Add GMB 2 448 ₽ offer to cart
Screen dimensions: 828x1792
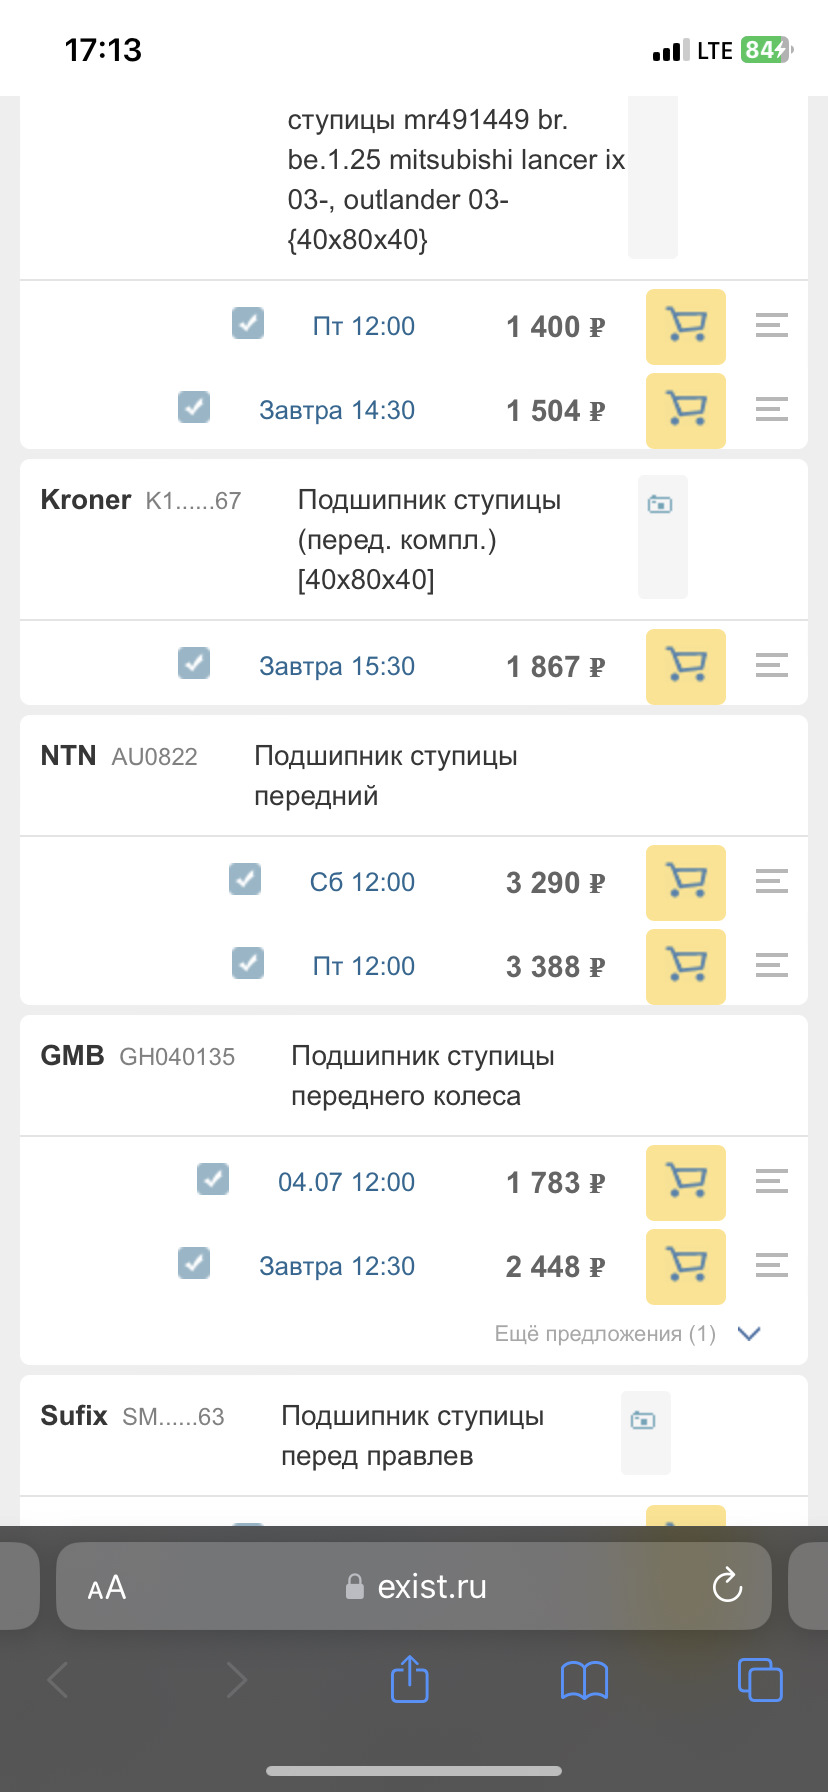click(x=686, y=1267)
